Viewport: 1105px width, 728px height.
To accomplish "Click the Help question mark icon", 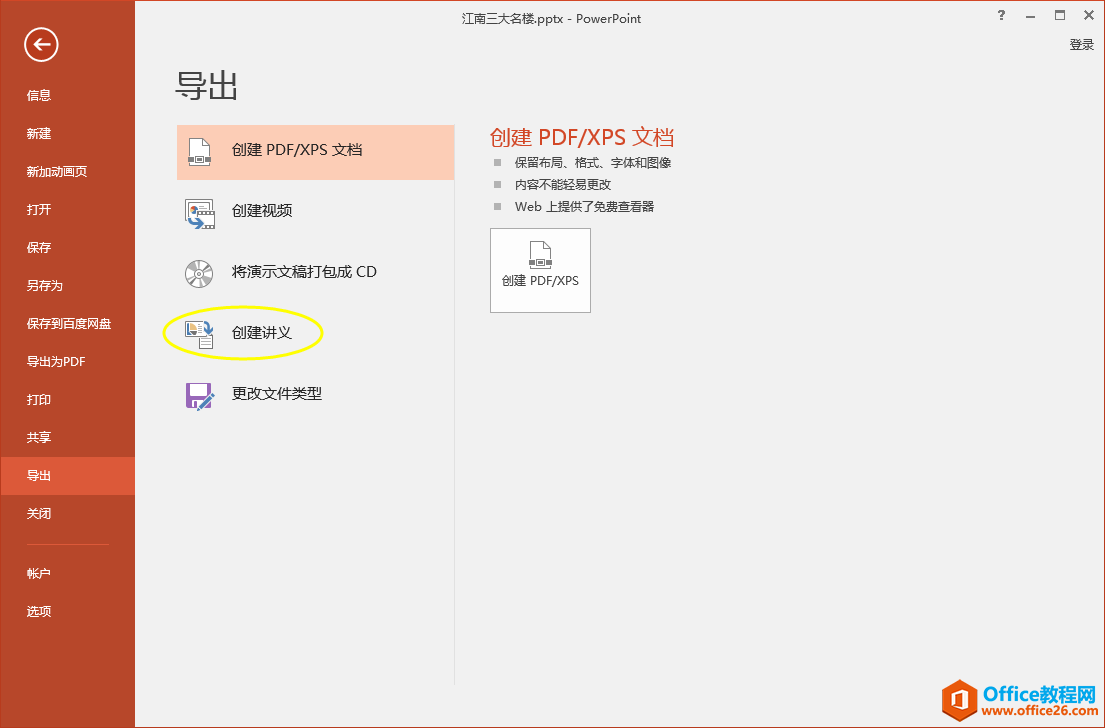I will [1001, 16].
